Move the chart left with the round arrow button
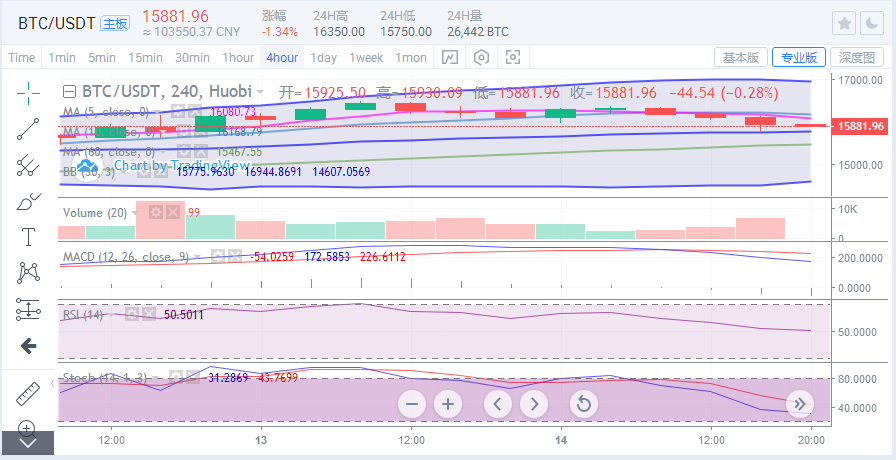 pos(498,404)
